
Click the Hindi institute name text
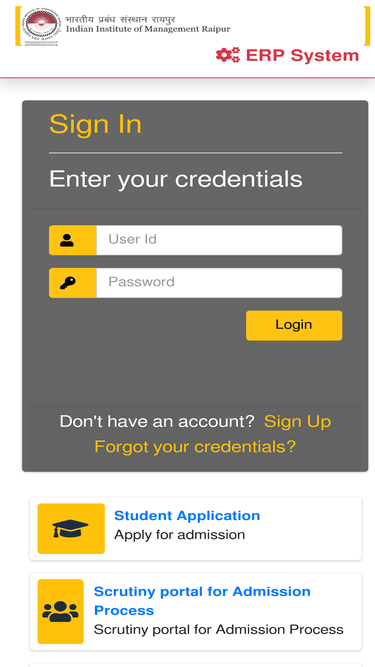(120, 20)
